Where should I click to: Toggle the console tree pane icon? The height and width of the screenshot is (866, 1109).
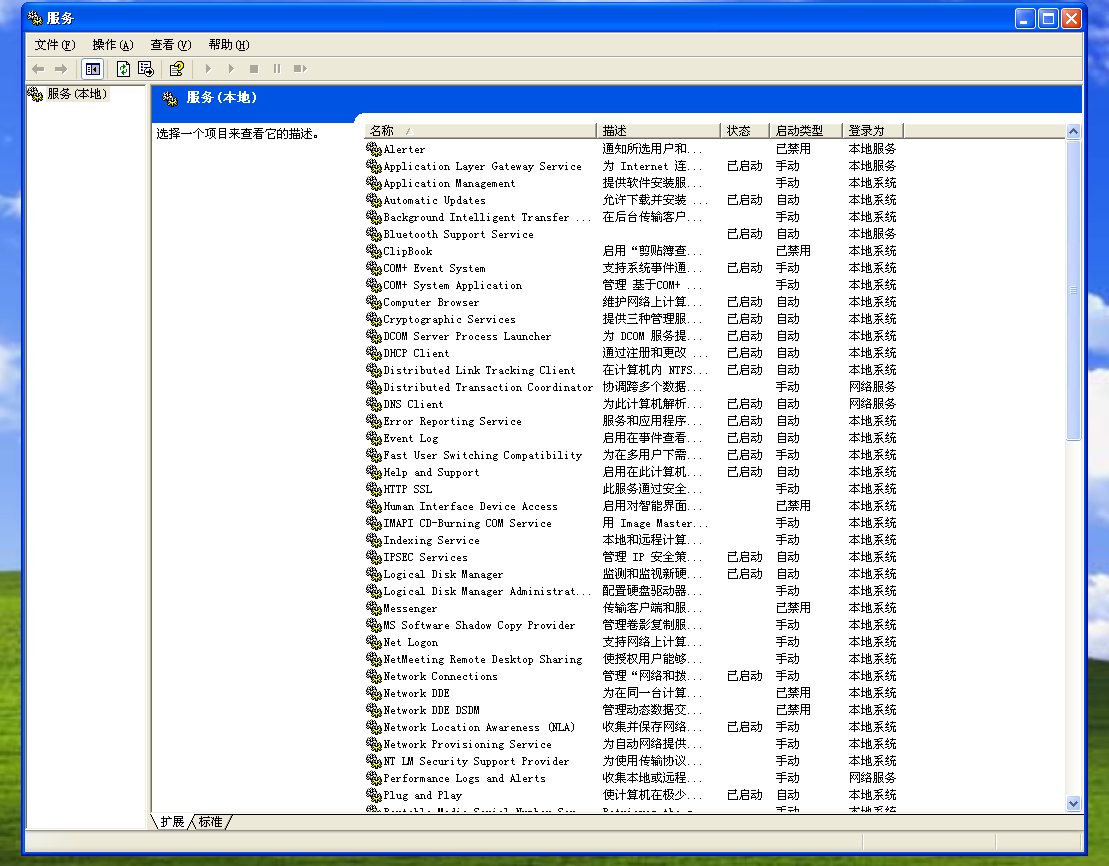[92, 69]
